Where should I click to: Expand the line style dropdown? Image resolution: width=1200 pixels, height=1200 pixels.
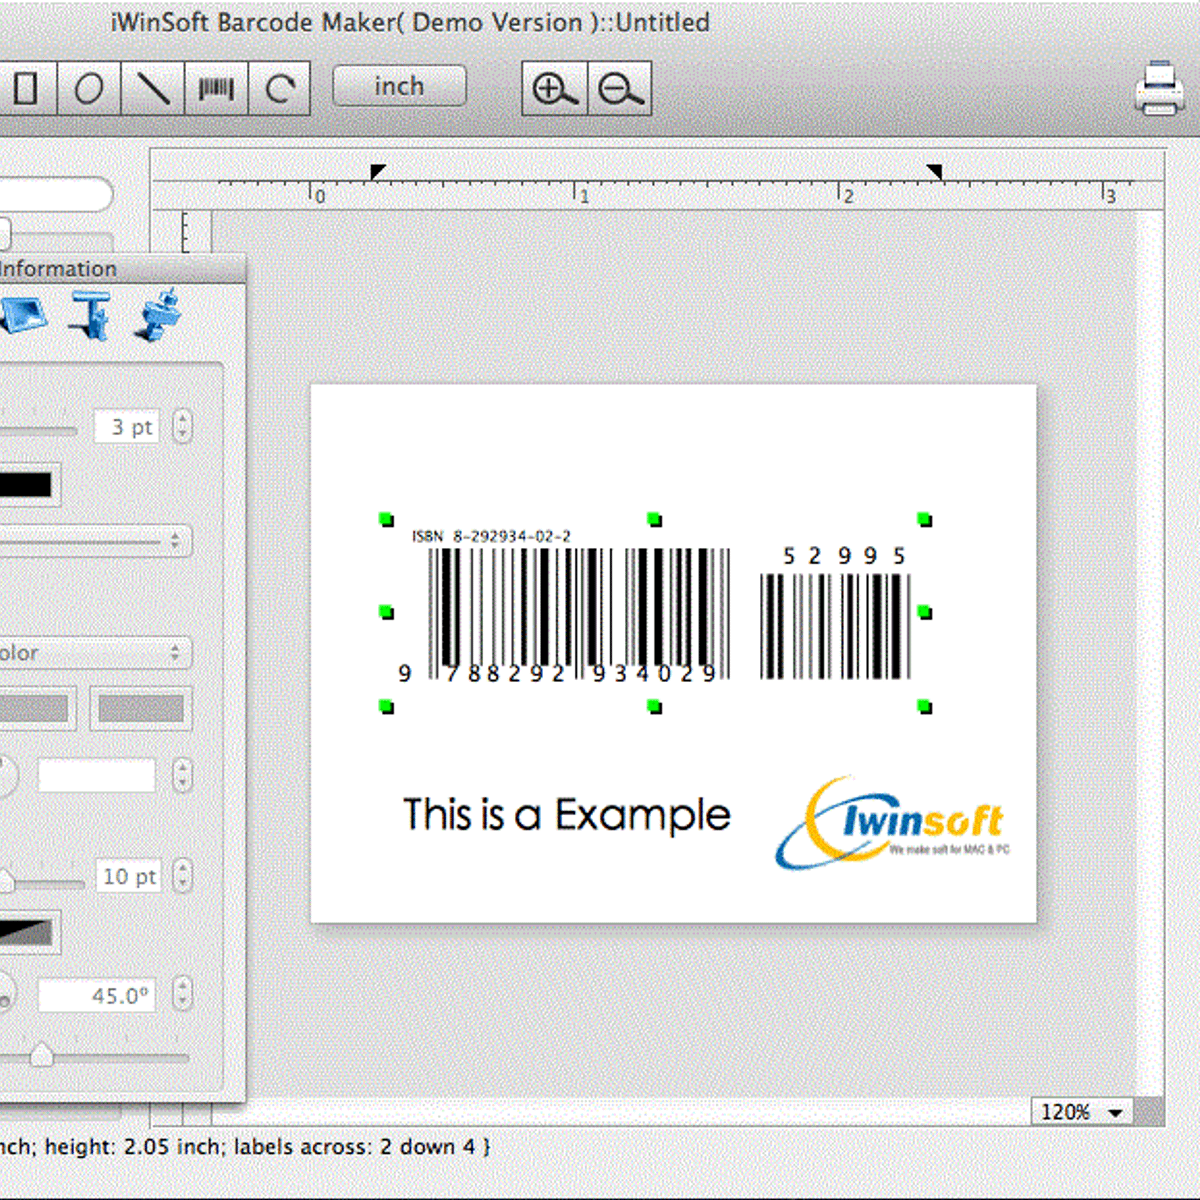coord(95,541)
